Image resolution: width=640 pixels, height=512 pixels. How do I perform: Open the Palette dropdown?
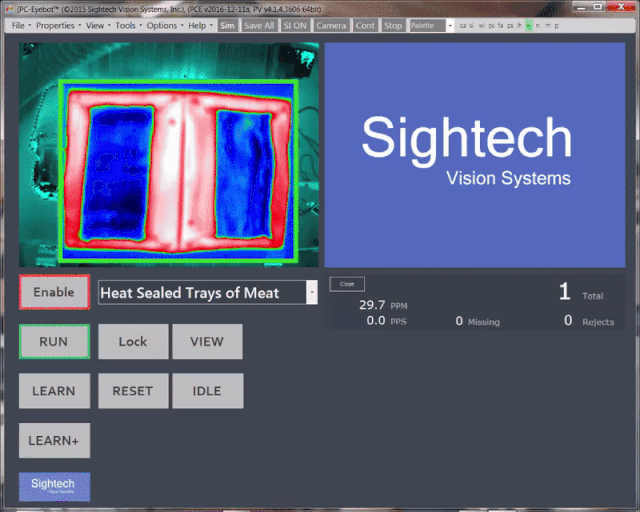(431, 25)
